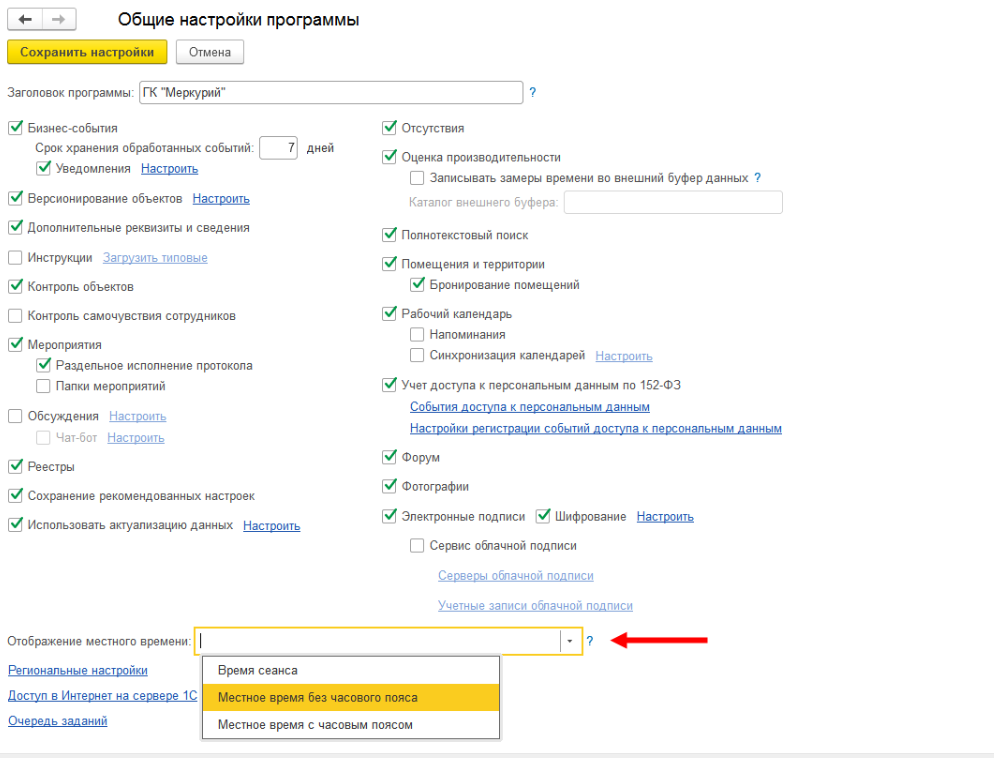The height and width of the screenshot is (758, 994).
Task: Click the Заголовок программы text field
Action: click(331, 93)
